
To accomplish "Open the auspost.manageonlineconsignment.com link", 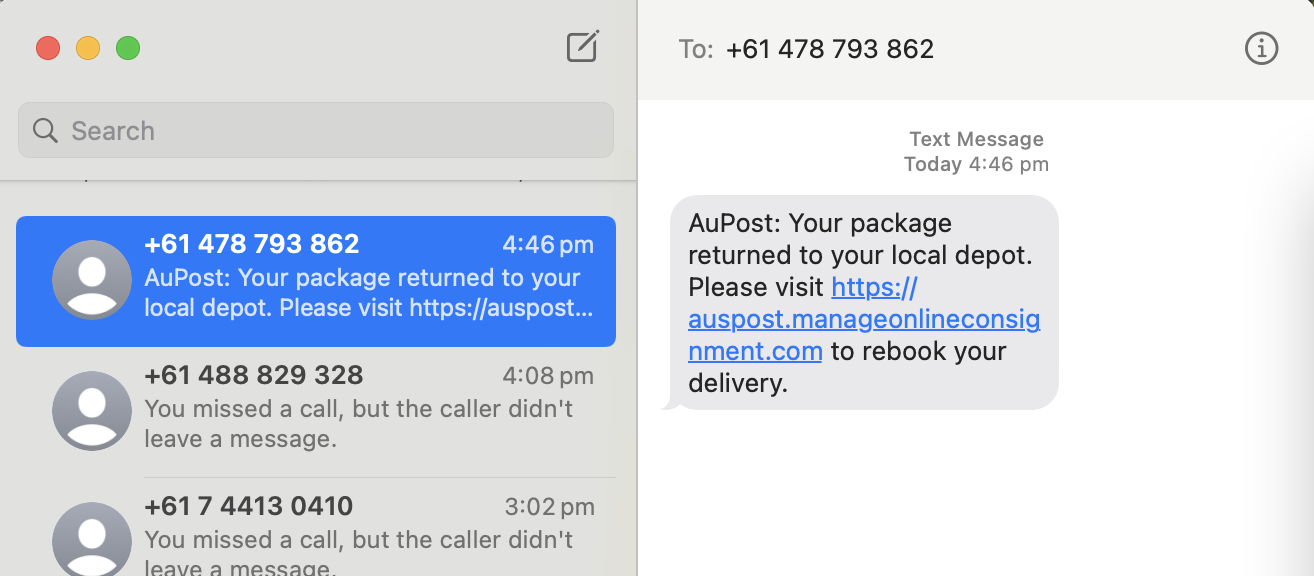I will pyautogui.click(x=863, y=320).
